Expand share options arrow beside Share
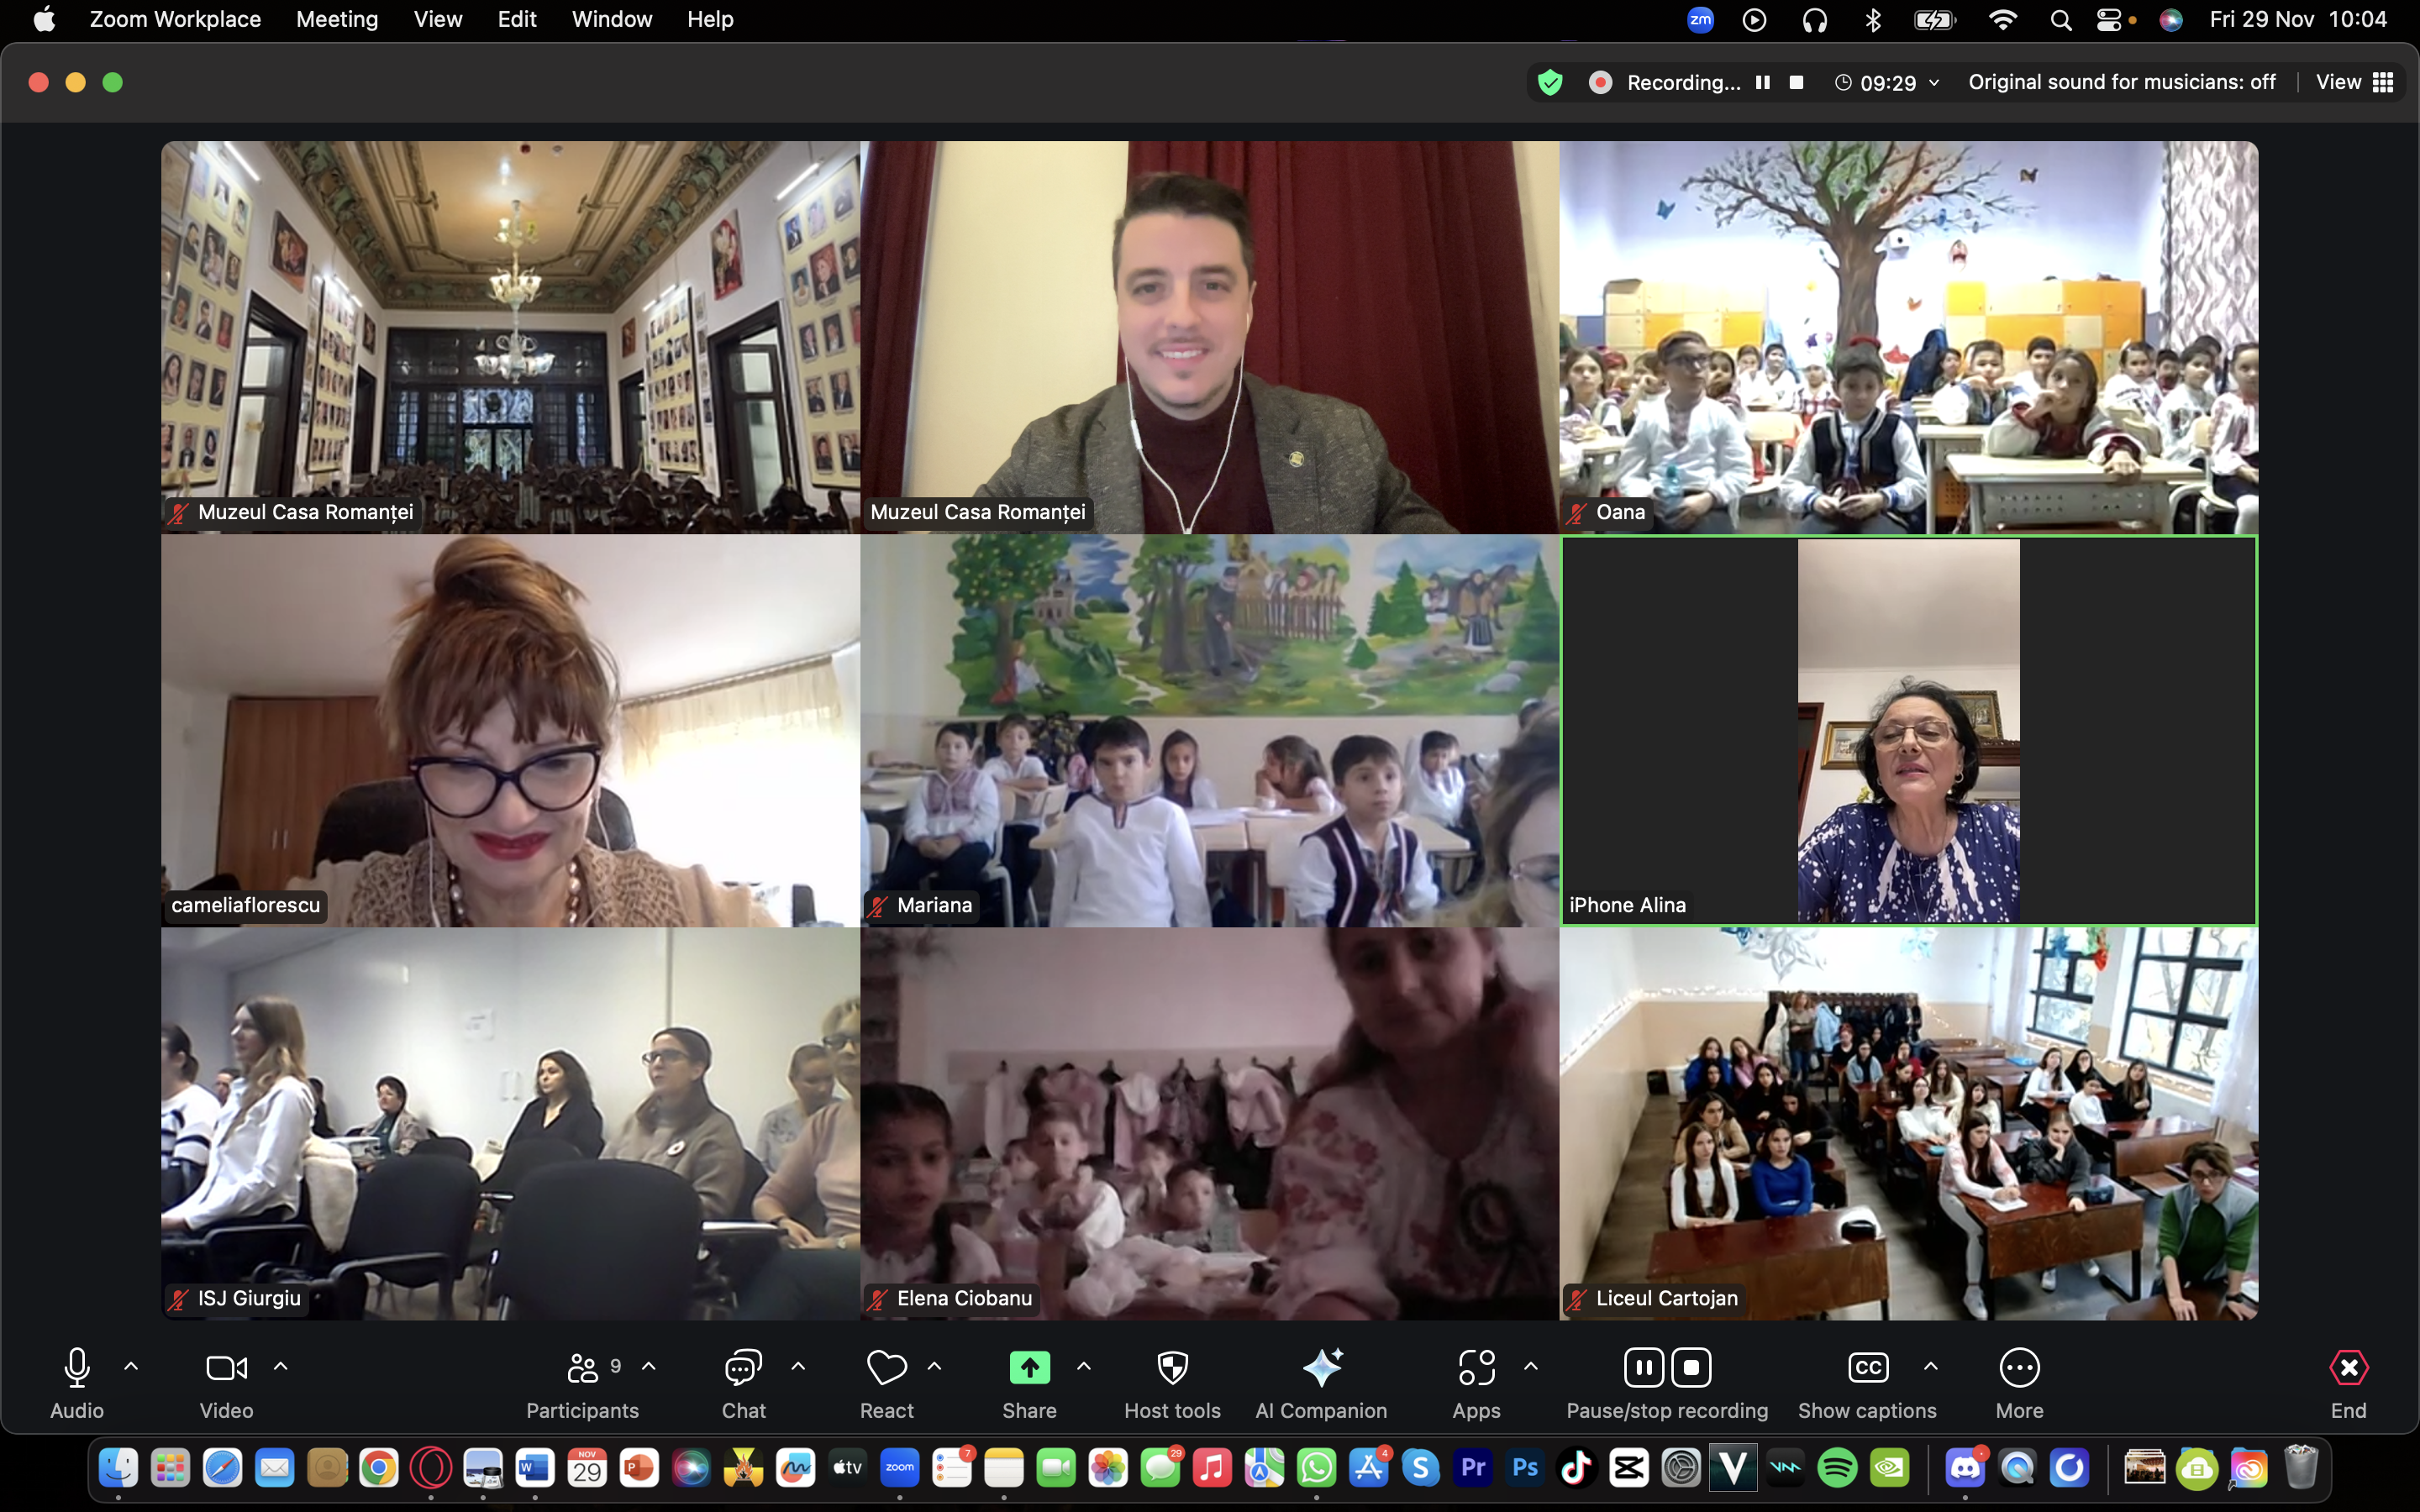The image size is (2420, 1512). [x=1084, y=1366]
